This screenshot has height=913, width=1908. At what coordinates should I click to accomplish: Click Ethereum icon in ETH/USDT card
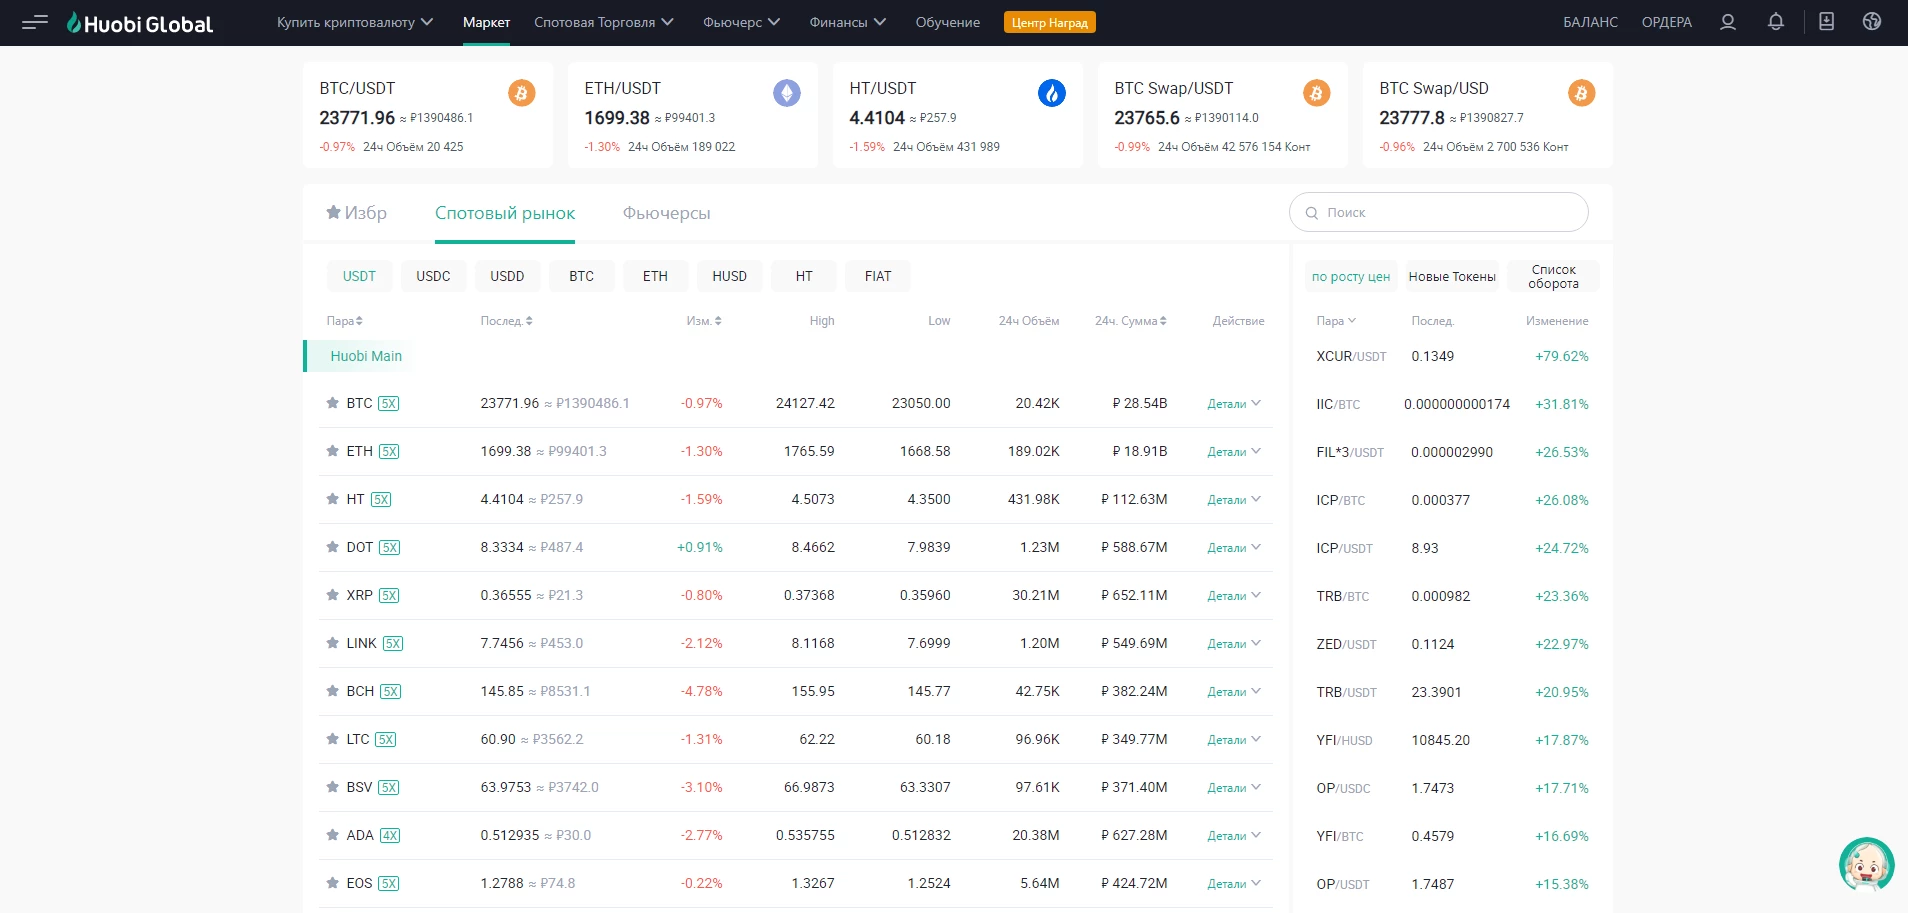787,93
